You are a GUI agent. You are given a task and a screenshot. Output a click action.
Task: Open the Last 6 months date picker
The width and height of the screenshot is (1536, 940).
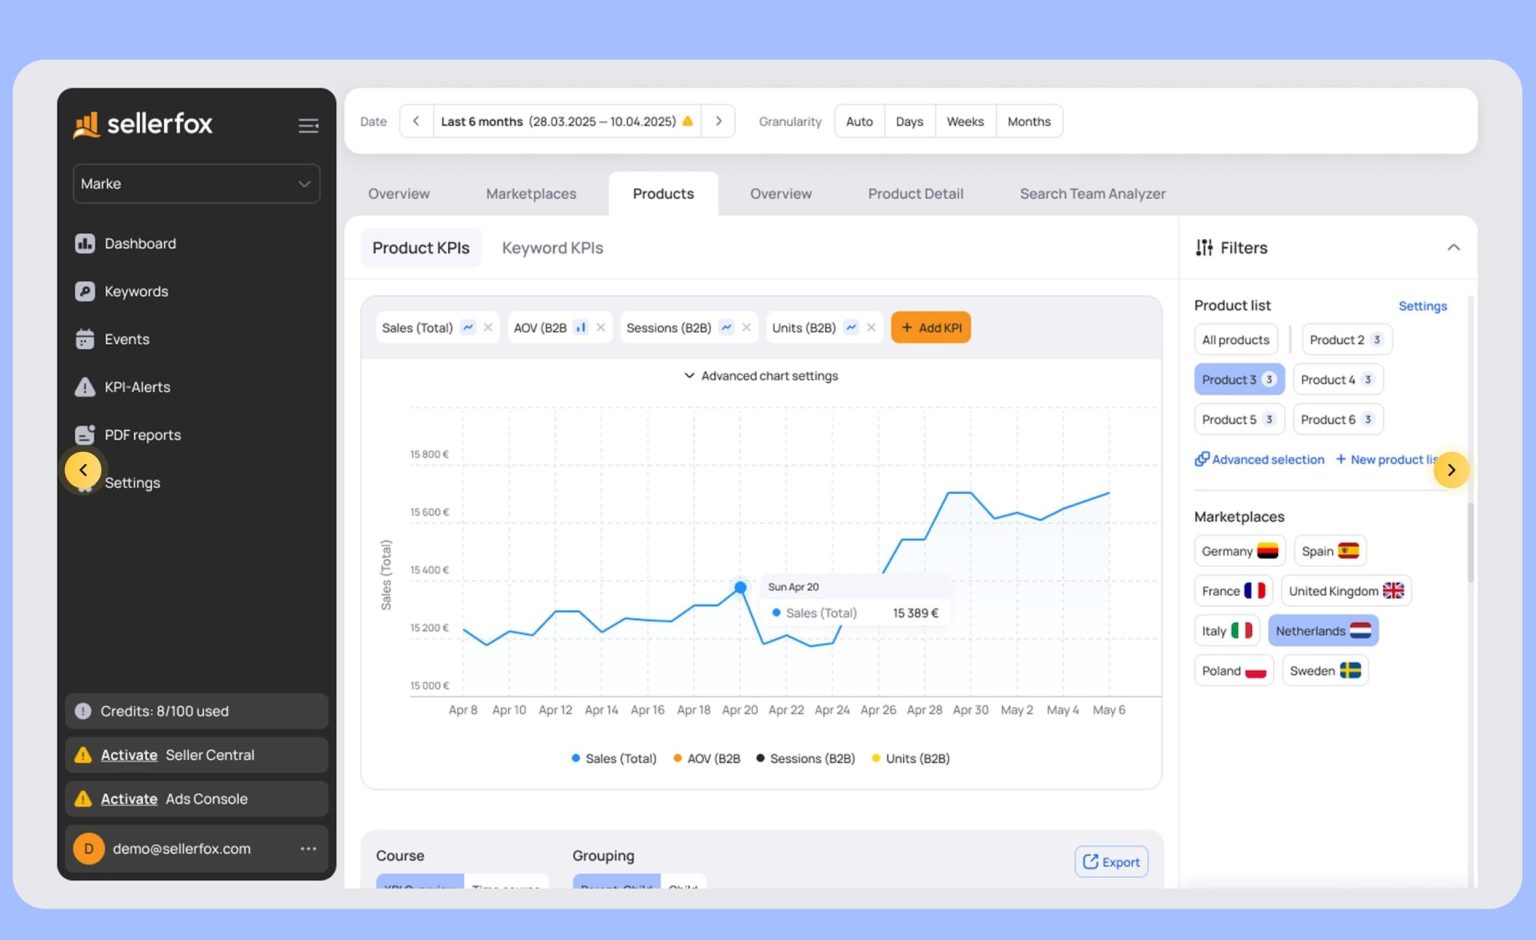(567, 121)
